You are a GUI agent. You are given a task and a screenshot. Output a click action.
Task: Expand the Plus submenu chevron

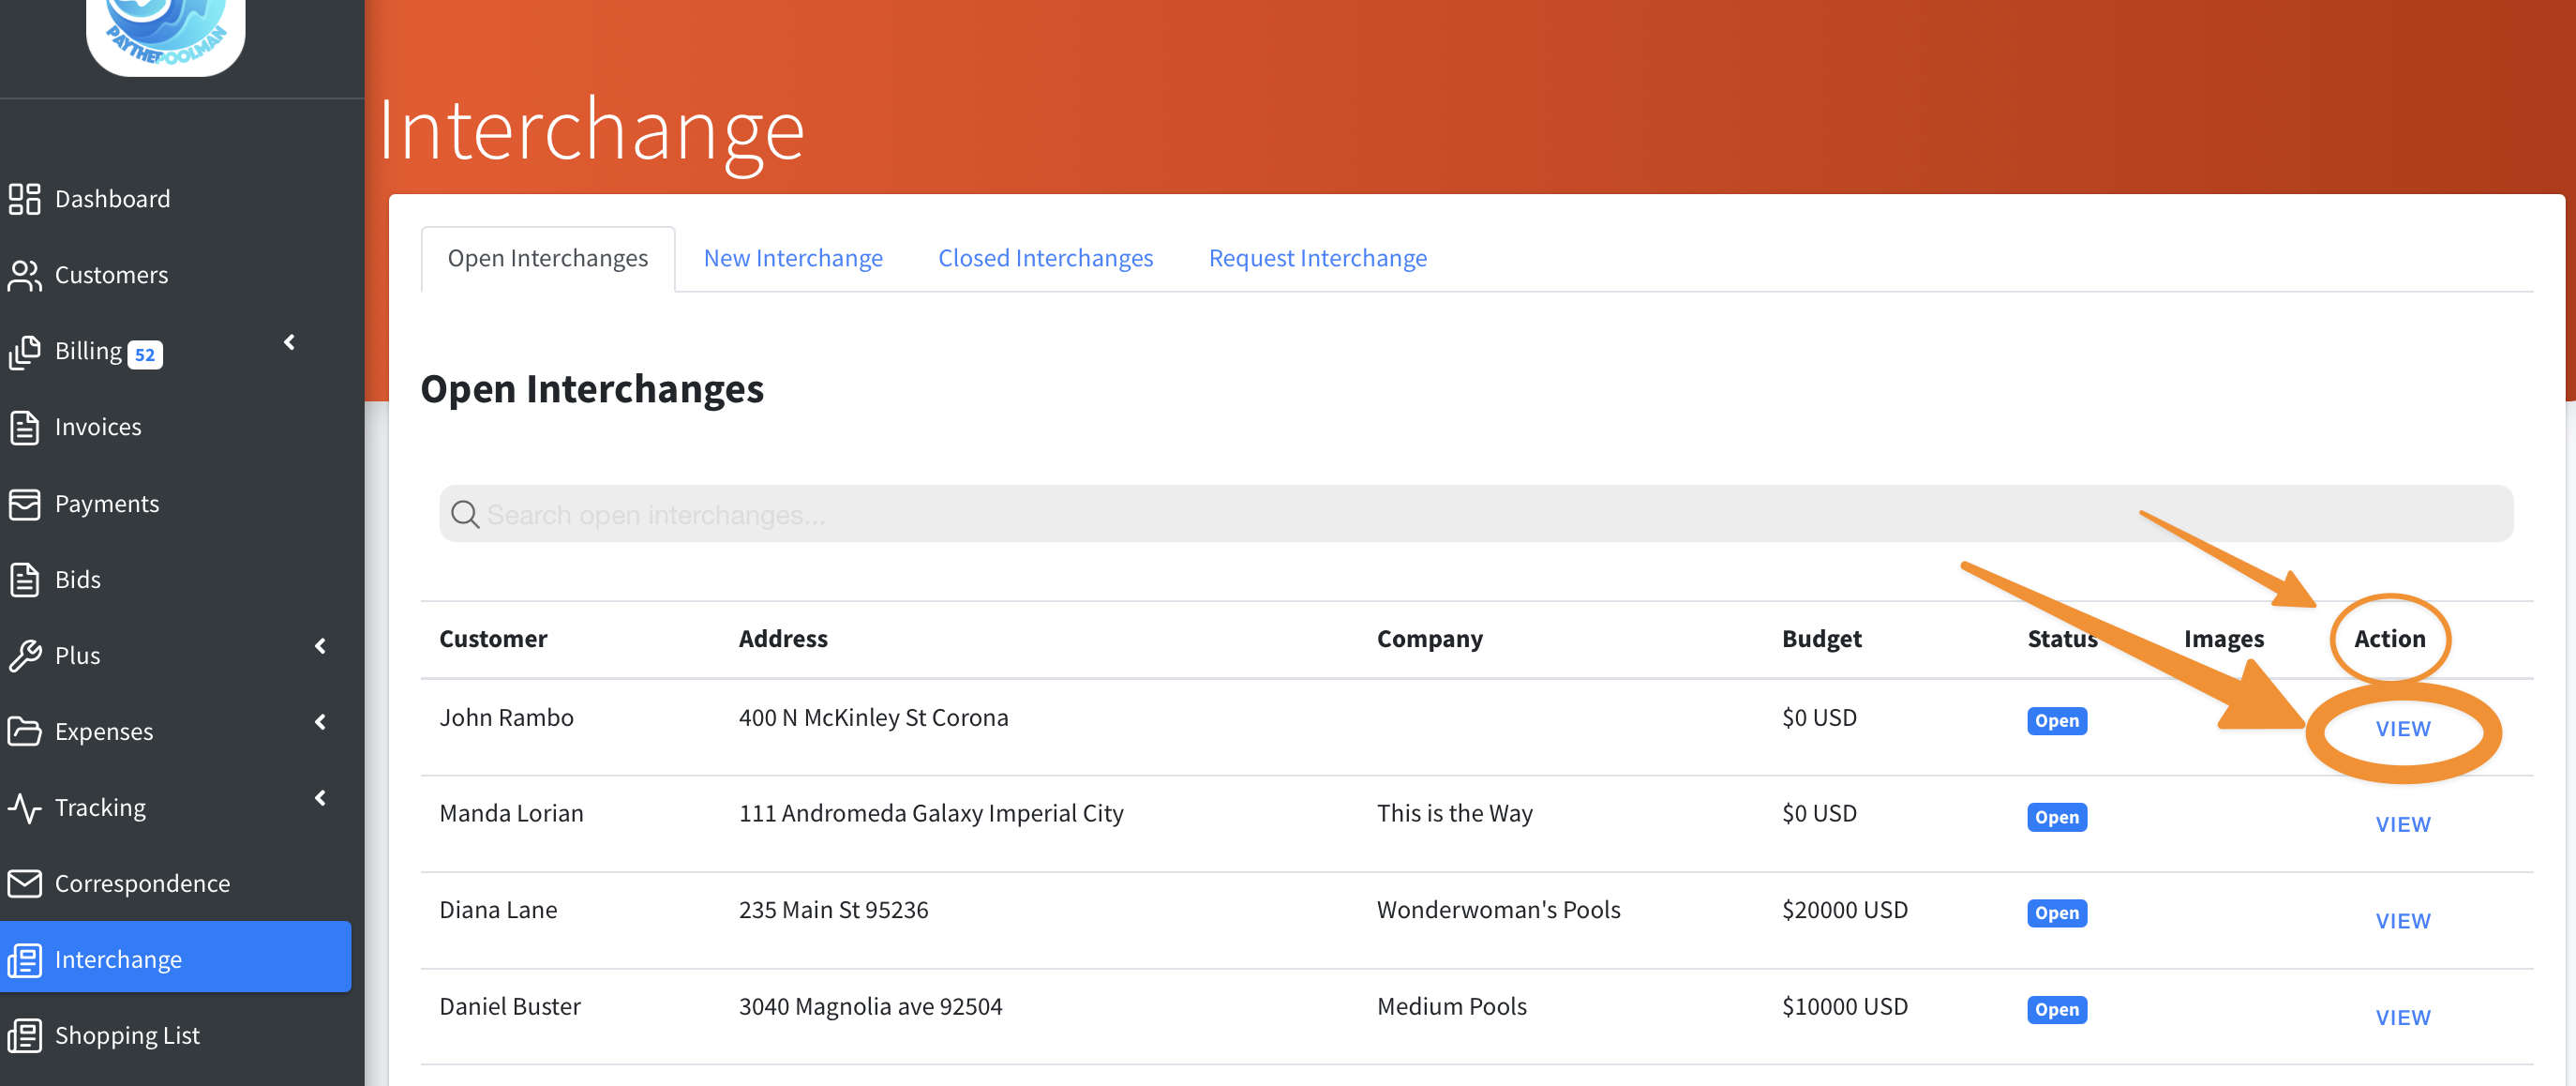321,647
